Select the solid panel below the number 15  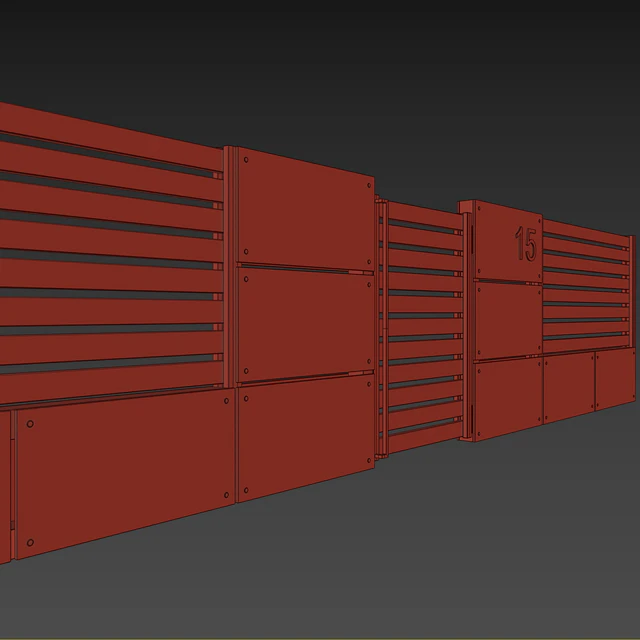pos(509,321)
